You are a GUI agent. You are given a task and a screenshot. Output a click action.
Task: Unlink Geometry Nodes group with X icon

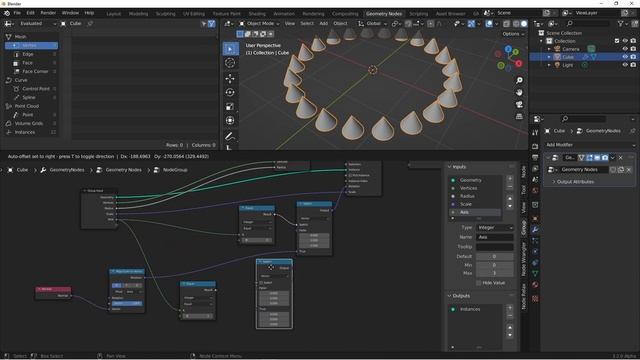pos(629,169)
